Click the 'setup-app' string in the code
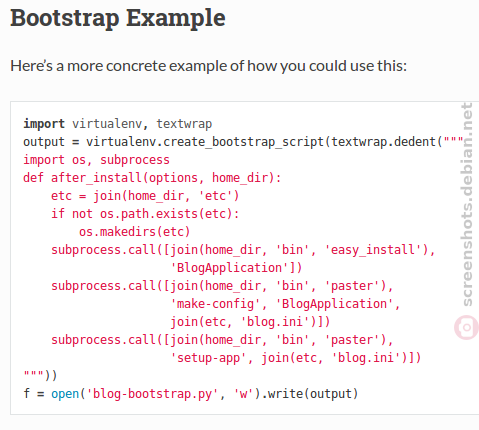The image size is (479, 430). pyautogui.click(x=208, y=358)
